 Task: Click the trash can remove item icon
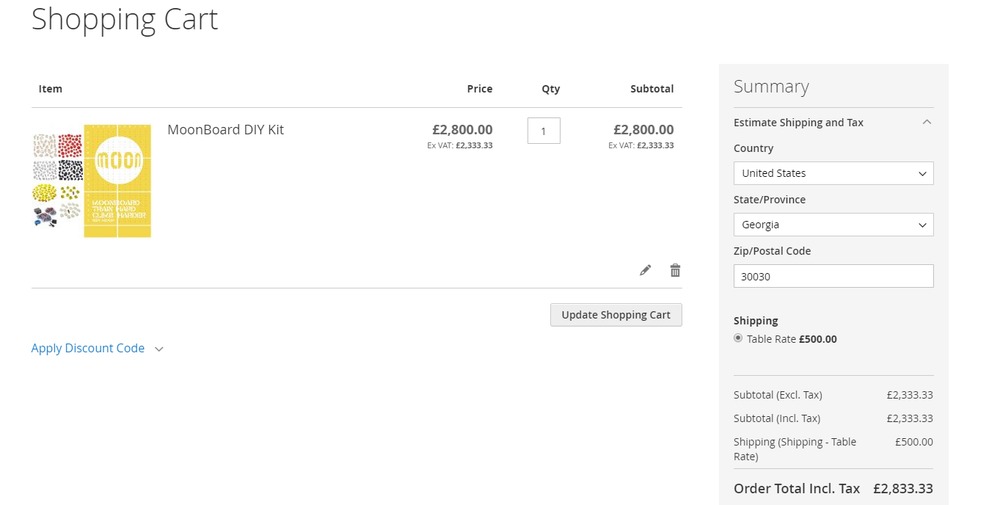click(x=675, y=270)
